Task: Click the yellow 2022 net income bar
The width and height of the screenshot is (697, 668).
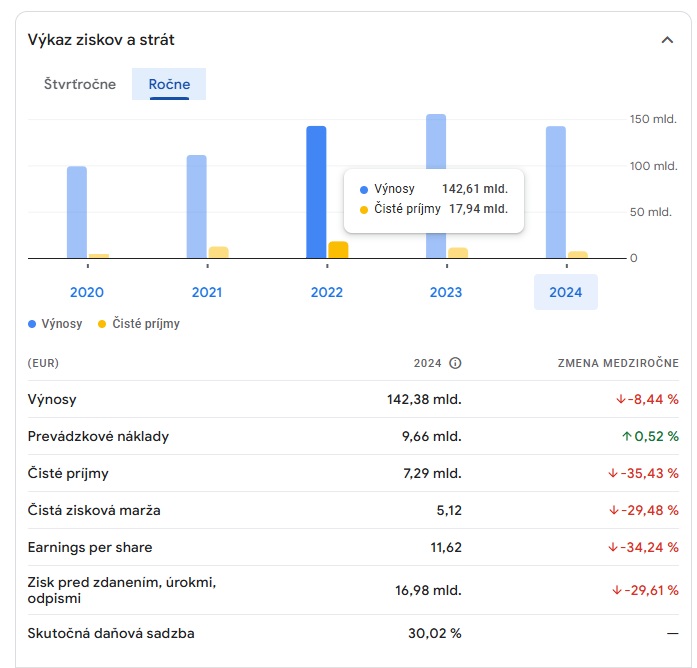Action: pos(338,250)
